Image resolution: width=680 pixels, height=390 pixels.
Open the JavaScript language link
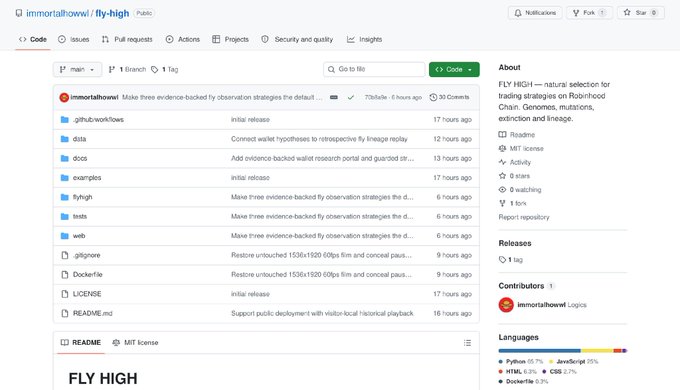(x=573, y=362)
